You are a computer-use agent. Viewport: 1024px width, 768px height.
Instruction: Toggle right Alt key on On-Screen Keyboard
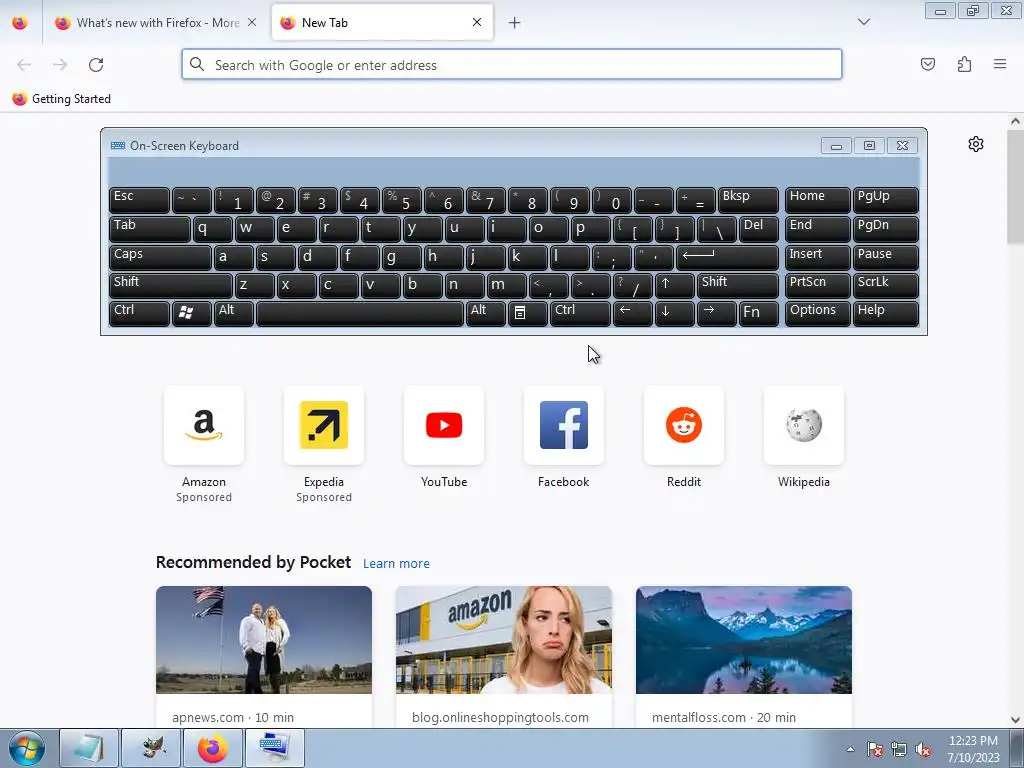coord(486,313)
